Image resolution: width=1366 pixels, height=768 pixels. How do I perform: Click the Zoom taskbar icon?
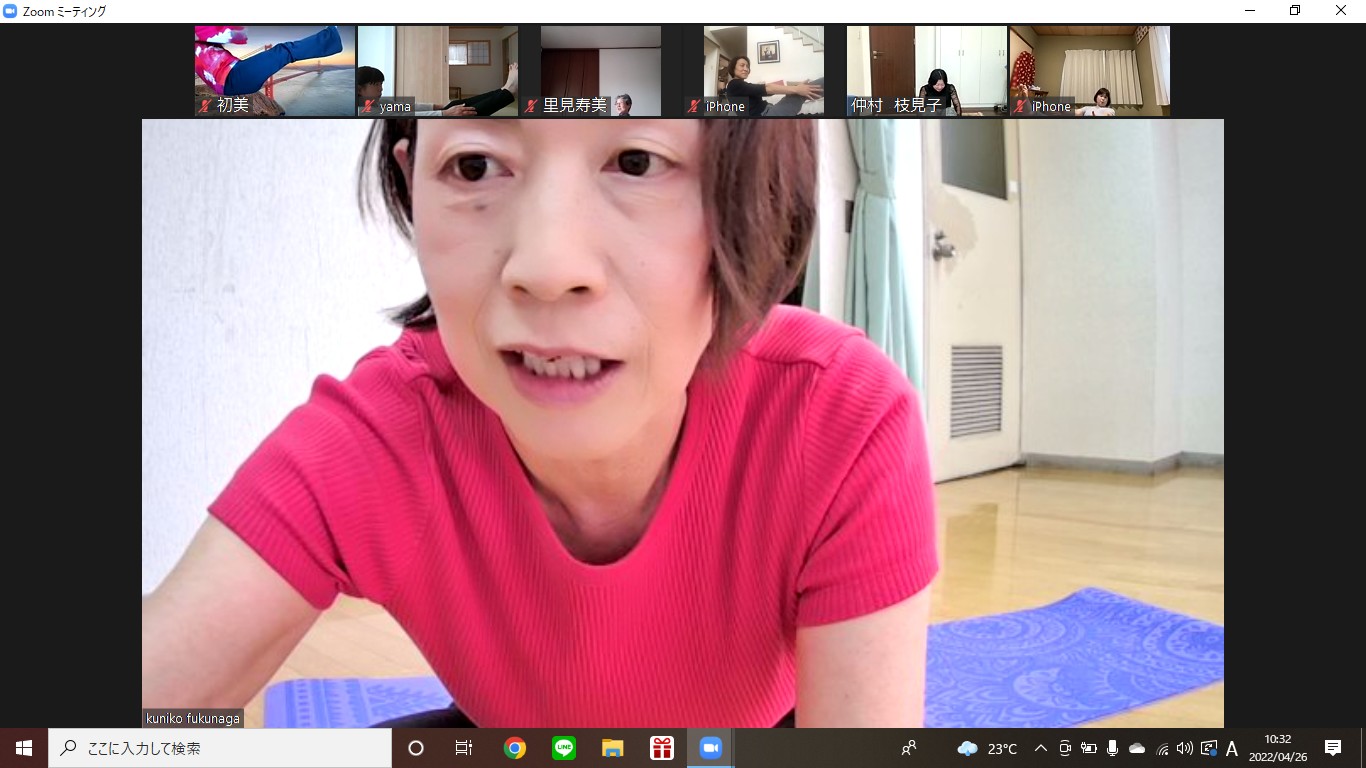click(711, 748)
